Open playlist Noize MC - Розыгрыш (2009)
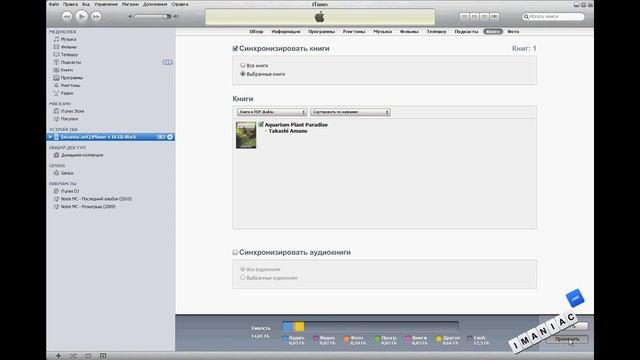This screenshot has height=360, width=640. 88,207
